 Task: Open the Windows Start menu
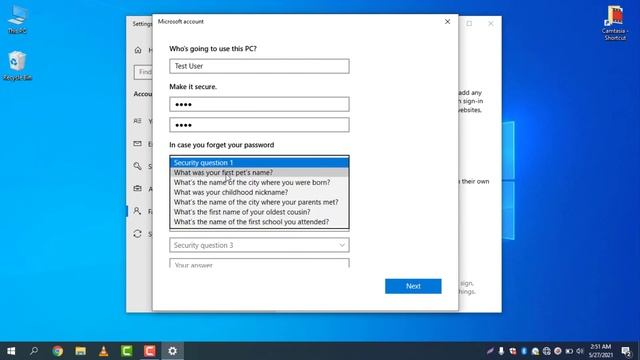[11, 351]
